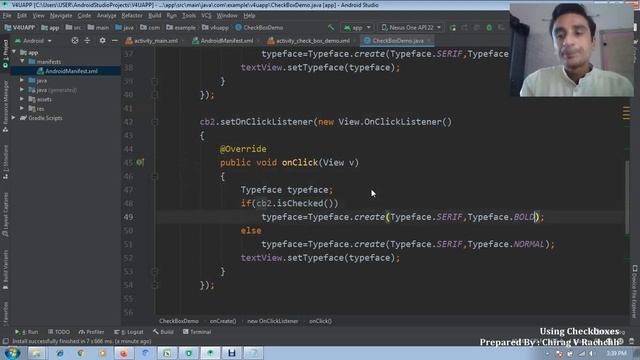This screenshot has width=640, height=360.
Task: Open Chrome from the taskbar
Action: pos(81,353)
